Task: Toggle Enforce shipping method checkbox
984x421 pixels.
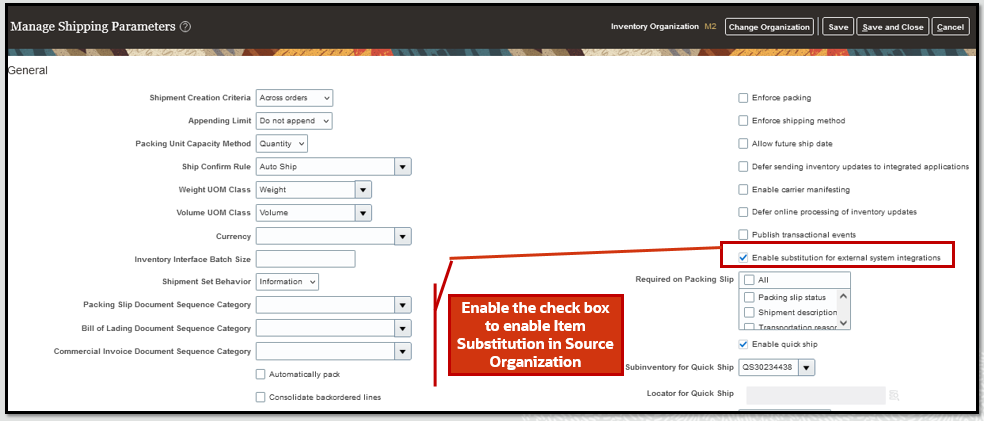Action: click(744, 120)
